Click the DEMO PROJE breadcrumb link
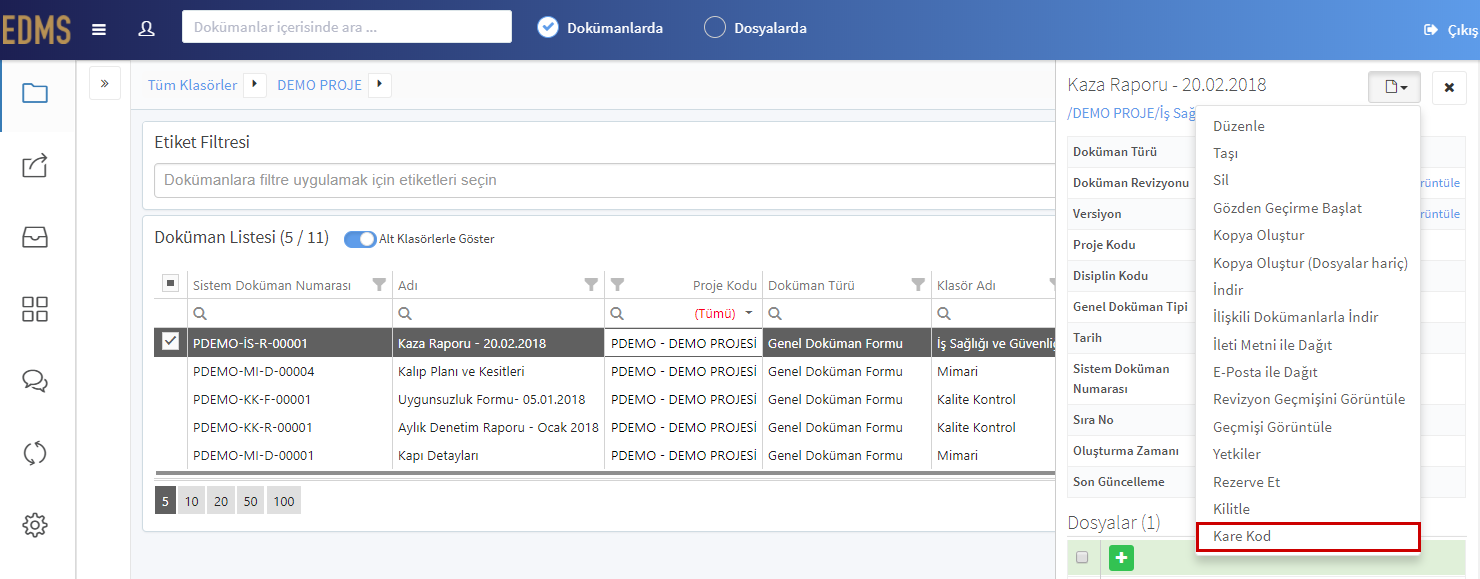Screen dimensions: 1480x579 pyautogui.click(x=319, y=85)
